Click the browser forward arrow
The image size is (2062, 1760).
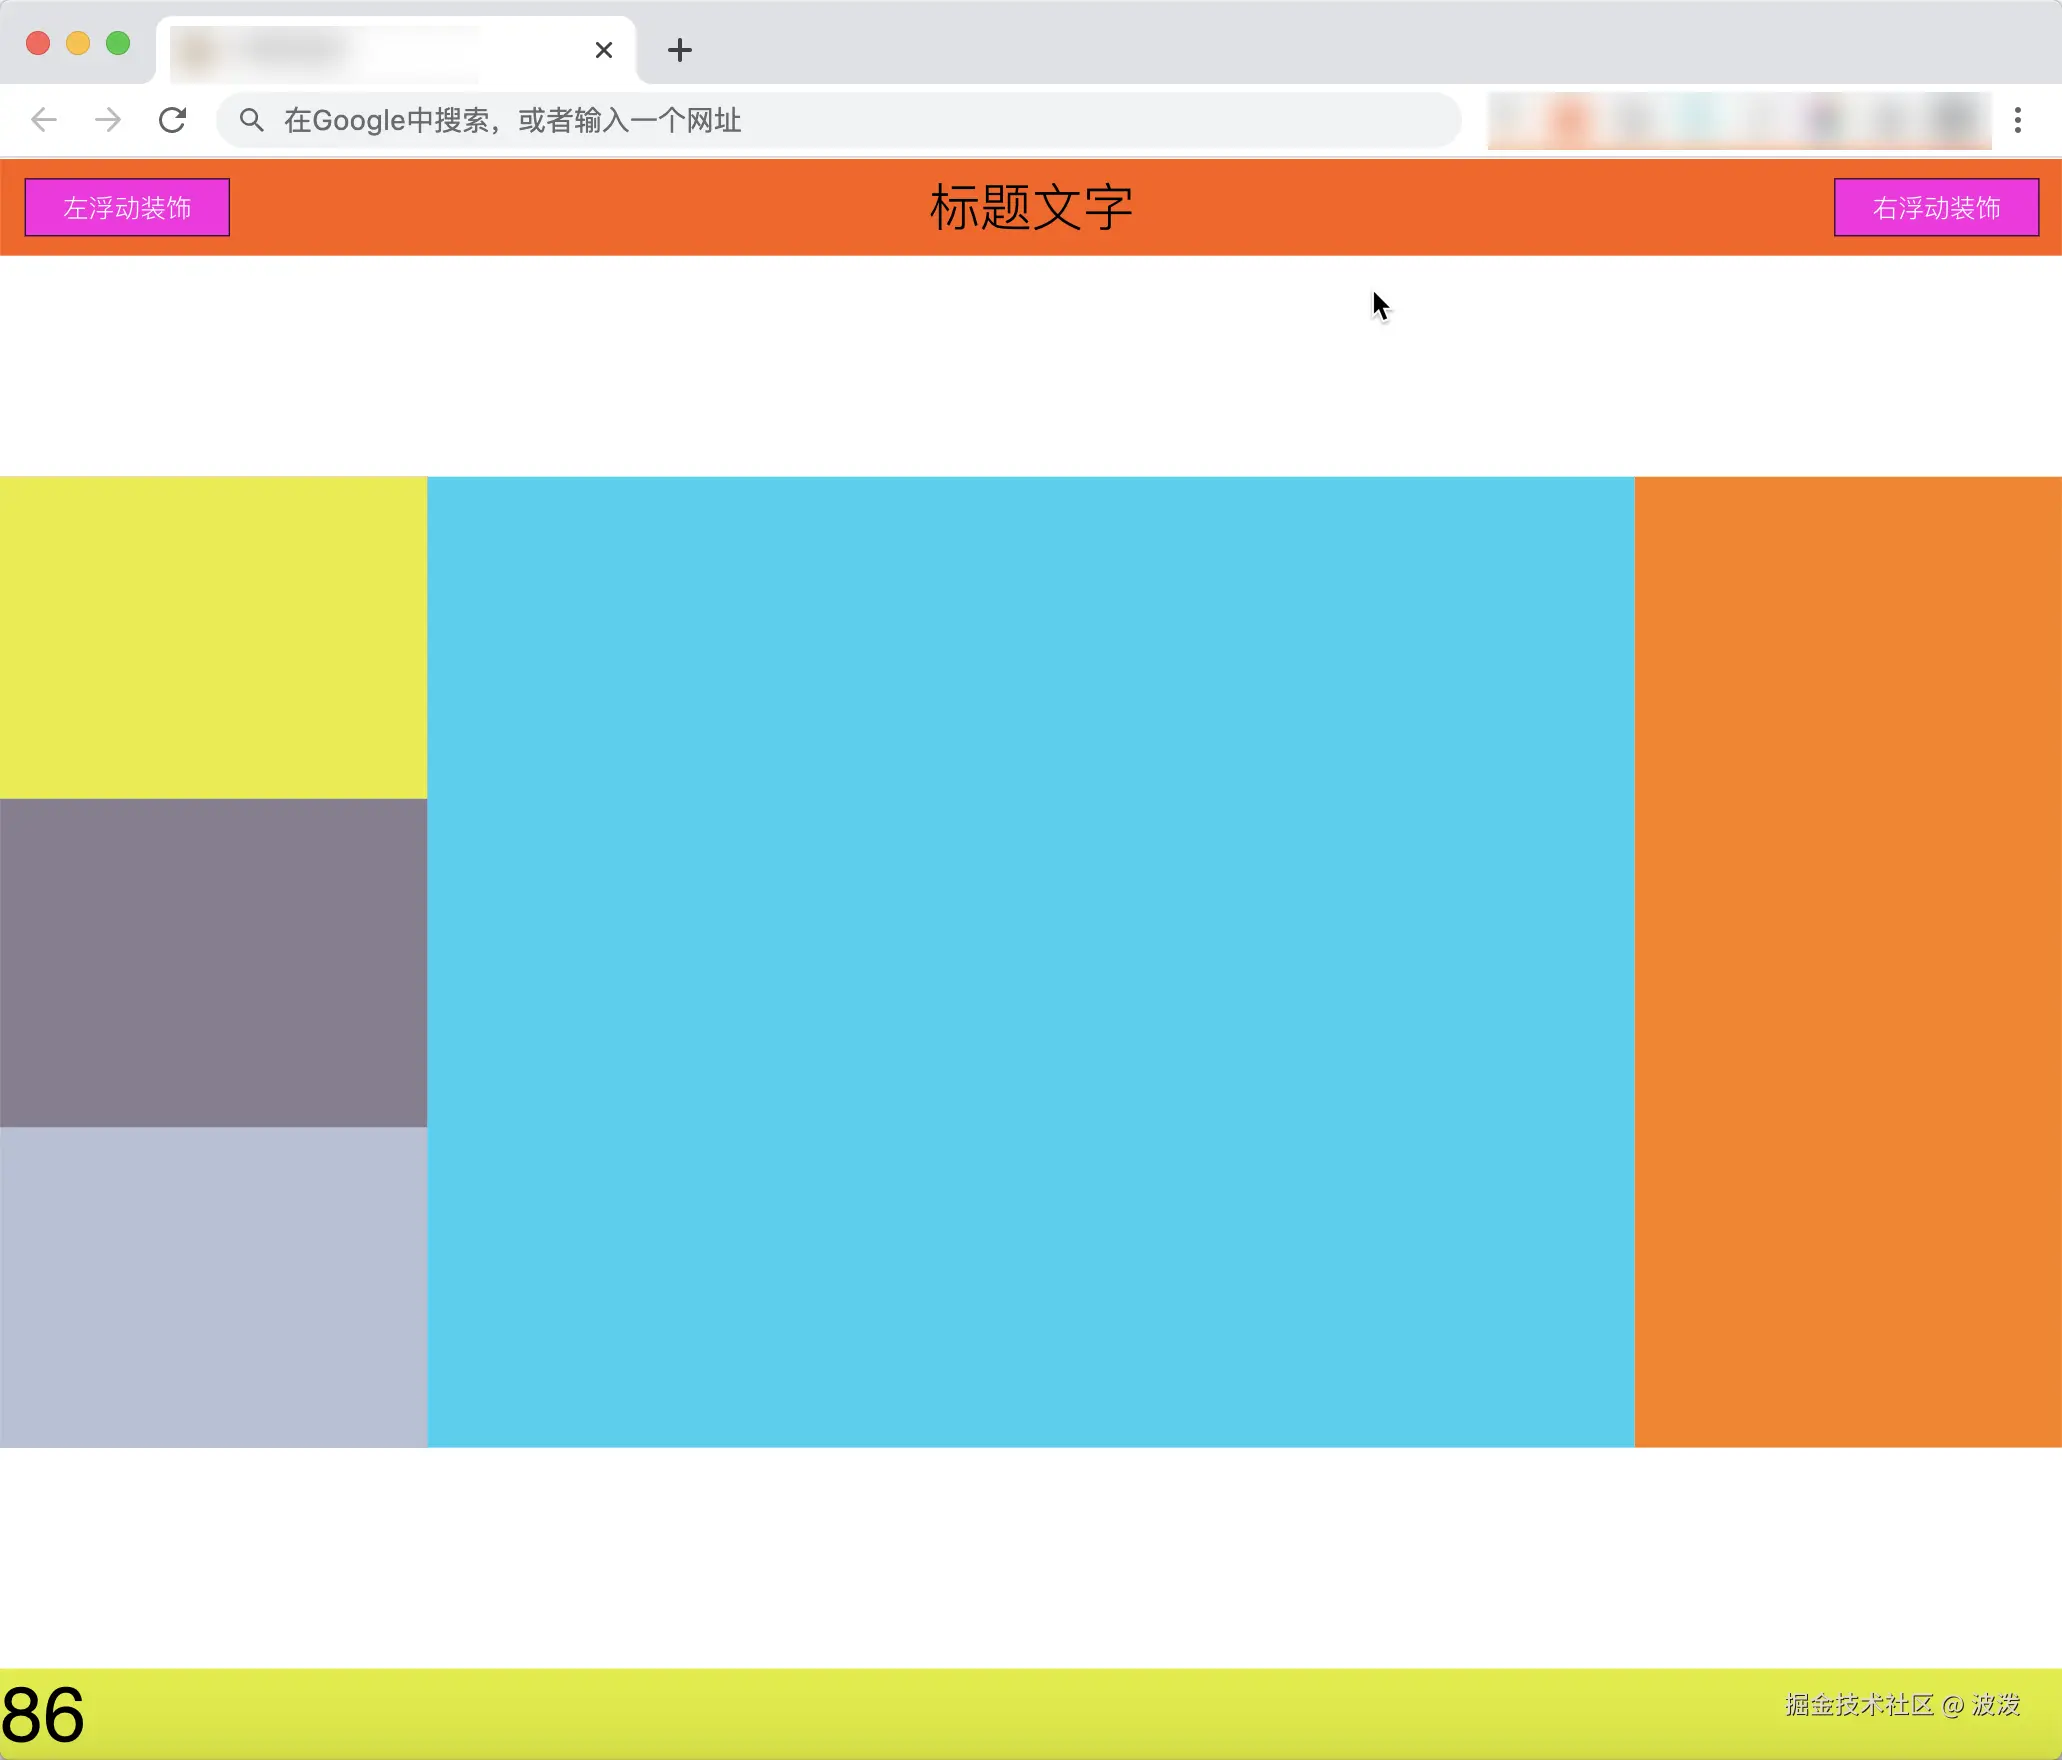107,120
